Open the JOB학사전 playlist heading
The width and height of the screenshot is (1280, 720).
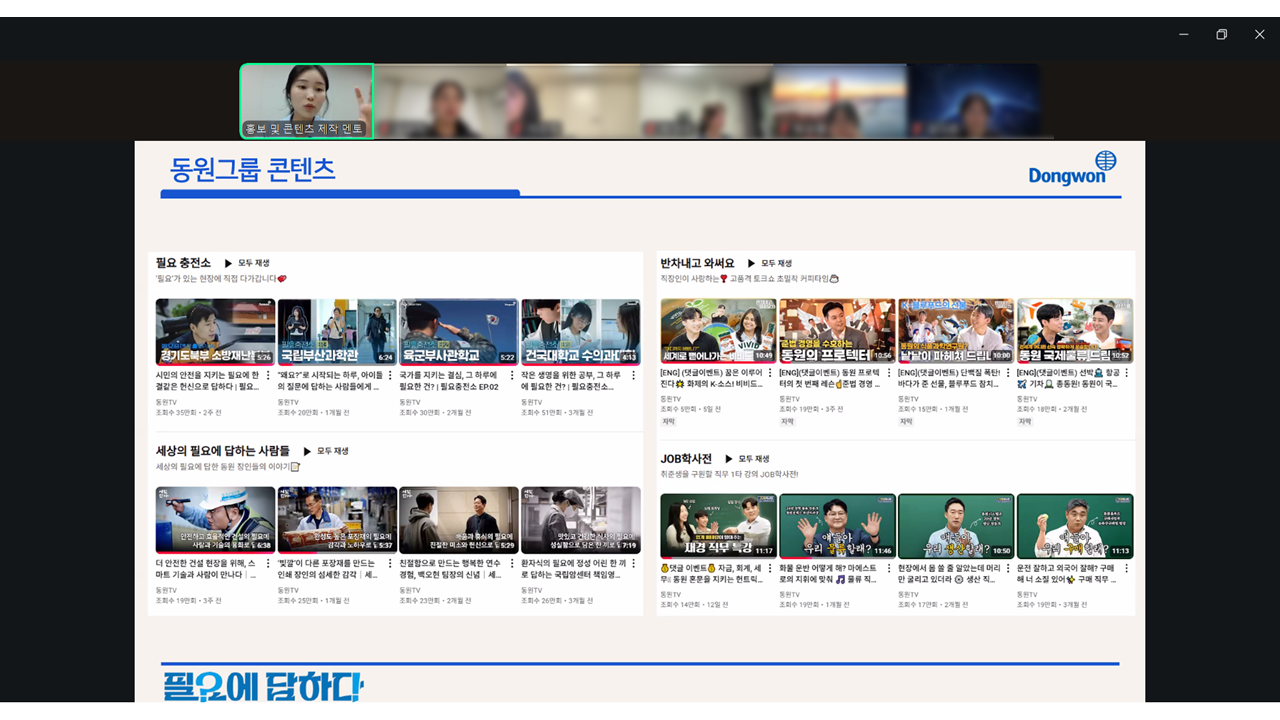pos(686,459)
